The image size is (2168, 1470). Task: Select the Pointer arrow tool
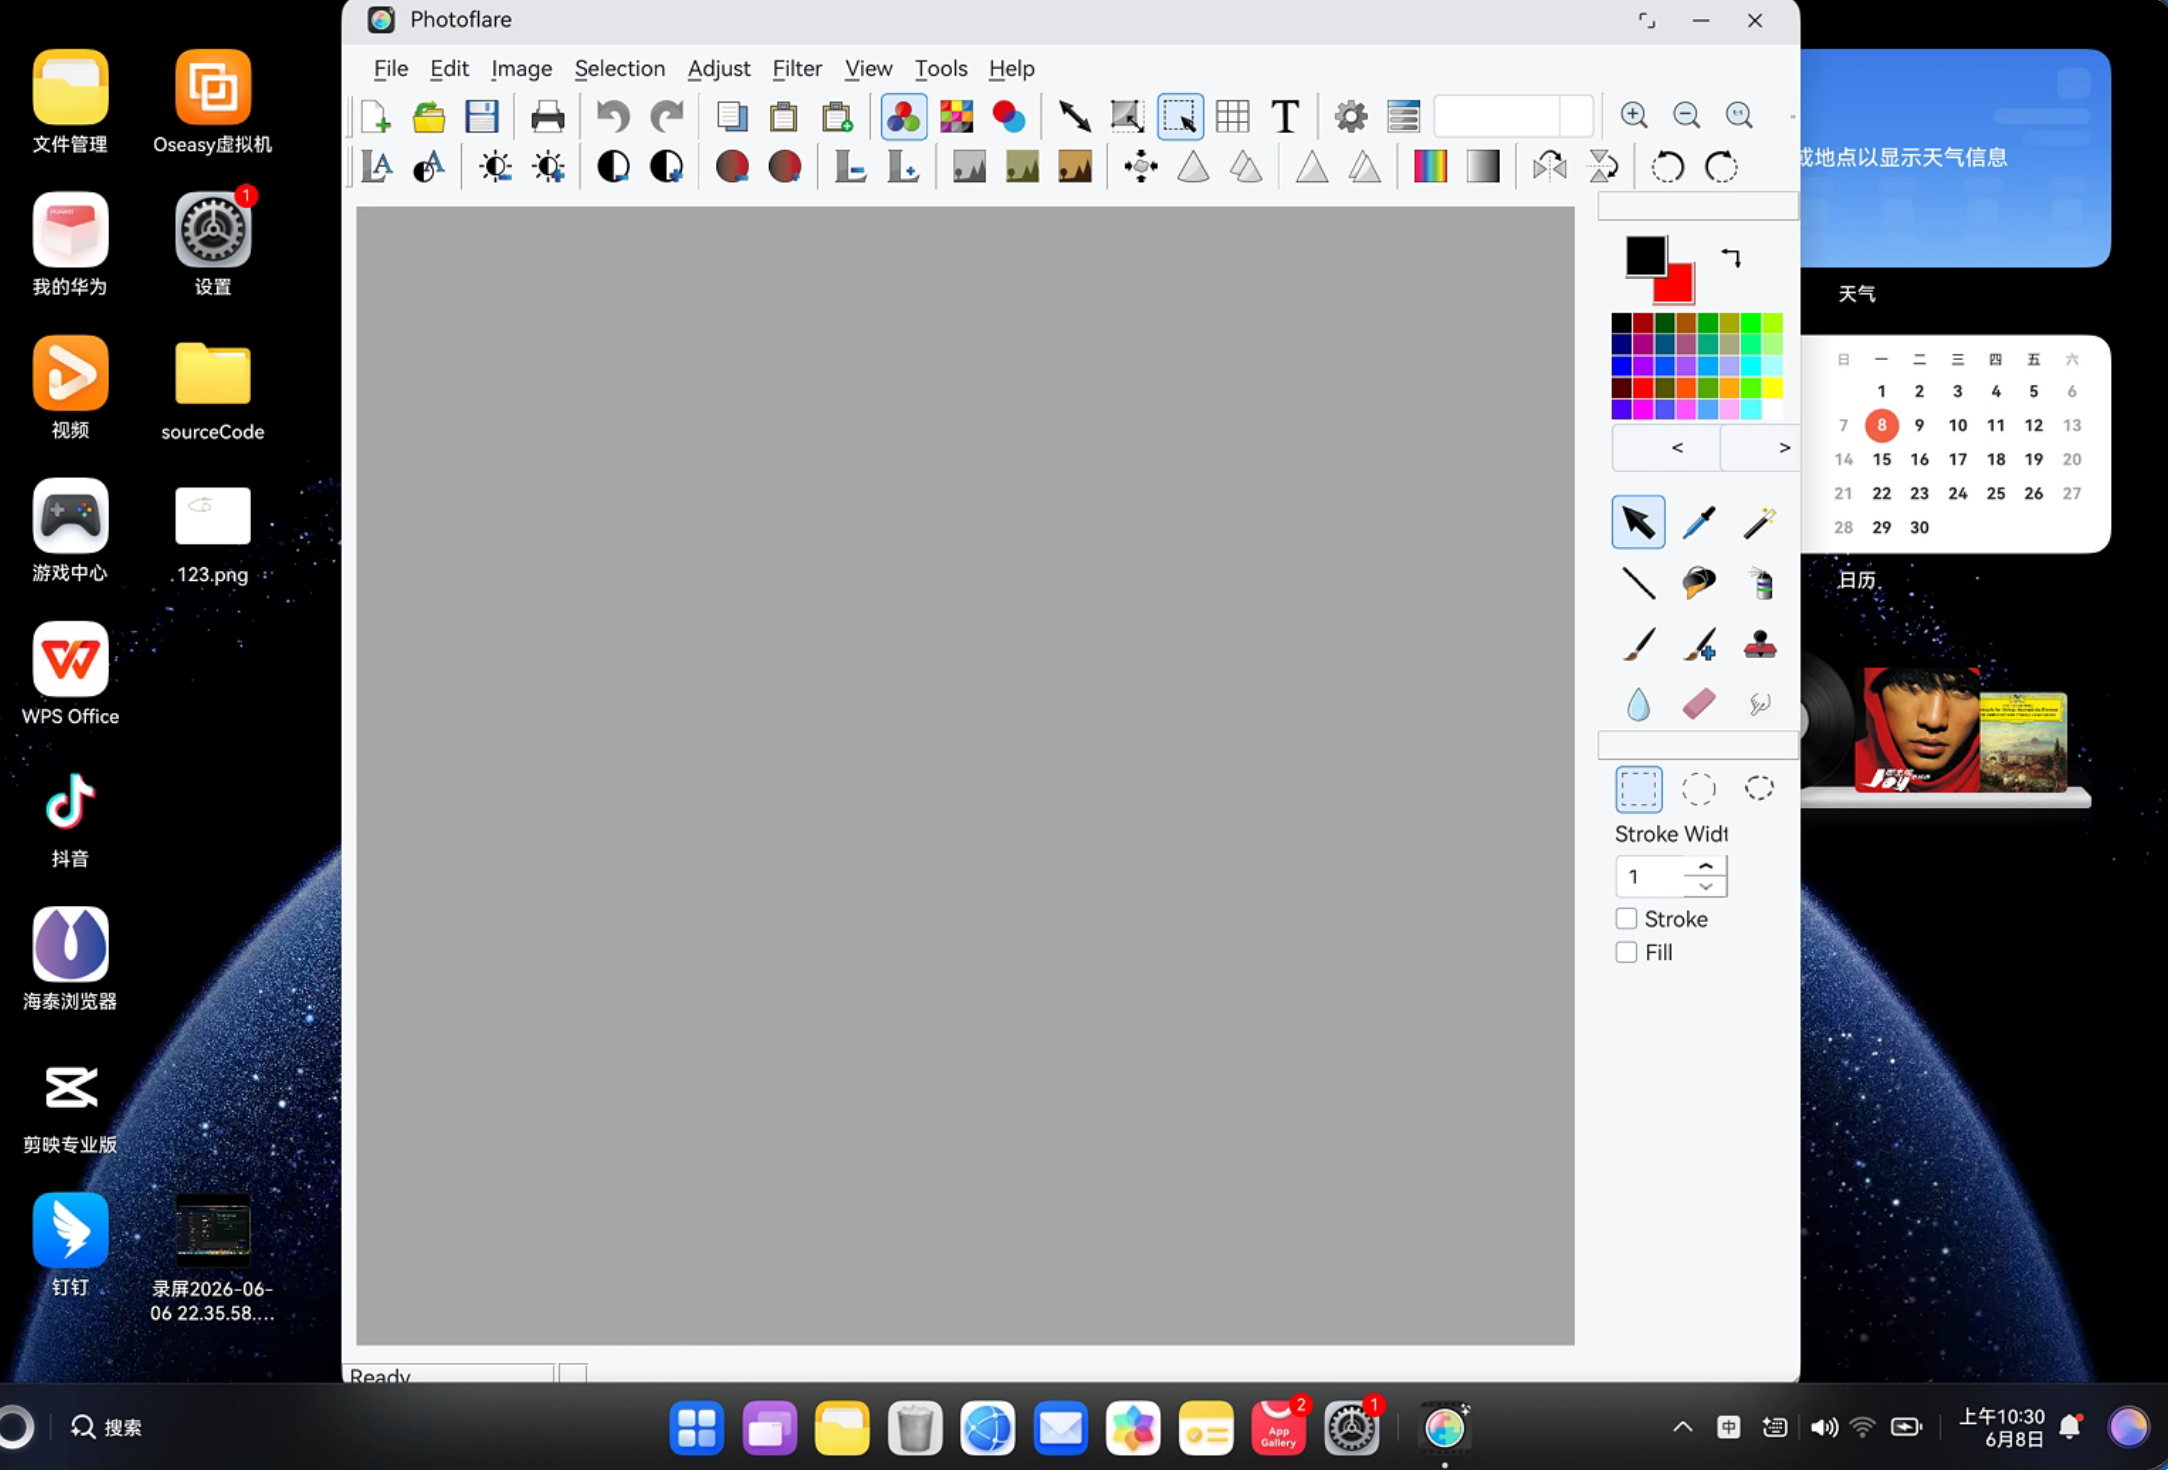click(x=1638, y=522)
